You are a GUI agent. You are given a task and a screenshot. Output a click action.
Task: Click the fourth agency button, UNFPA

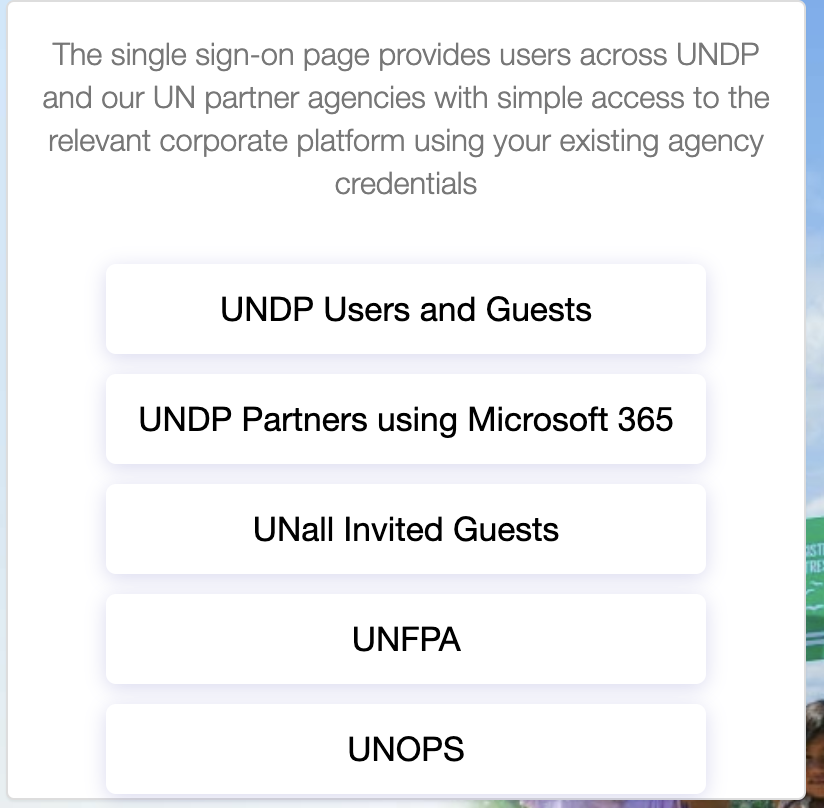pyautogui.click(x=405, y=639)
